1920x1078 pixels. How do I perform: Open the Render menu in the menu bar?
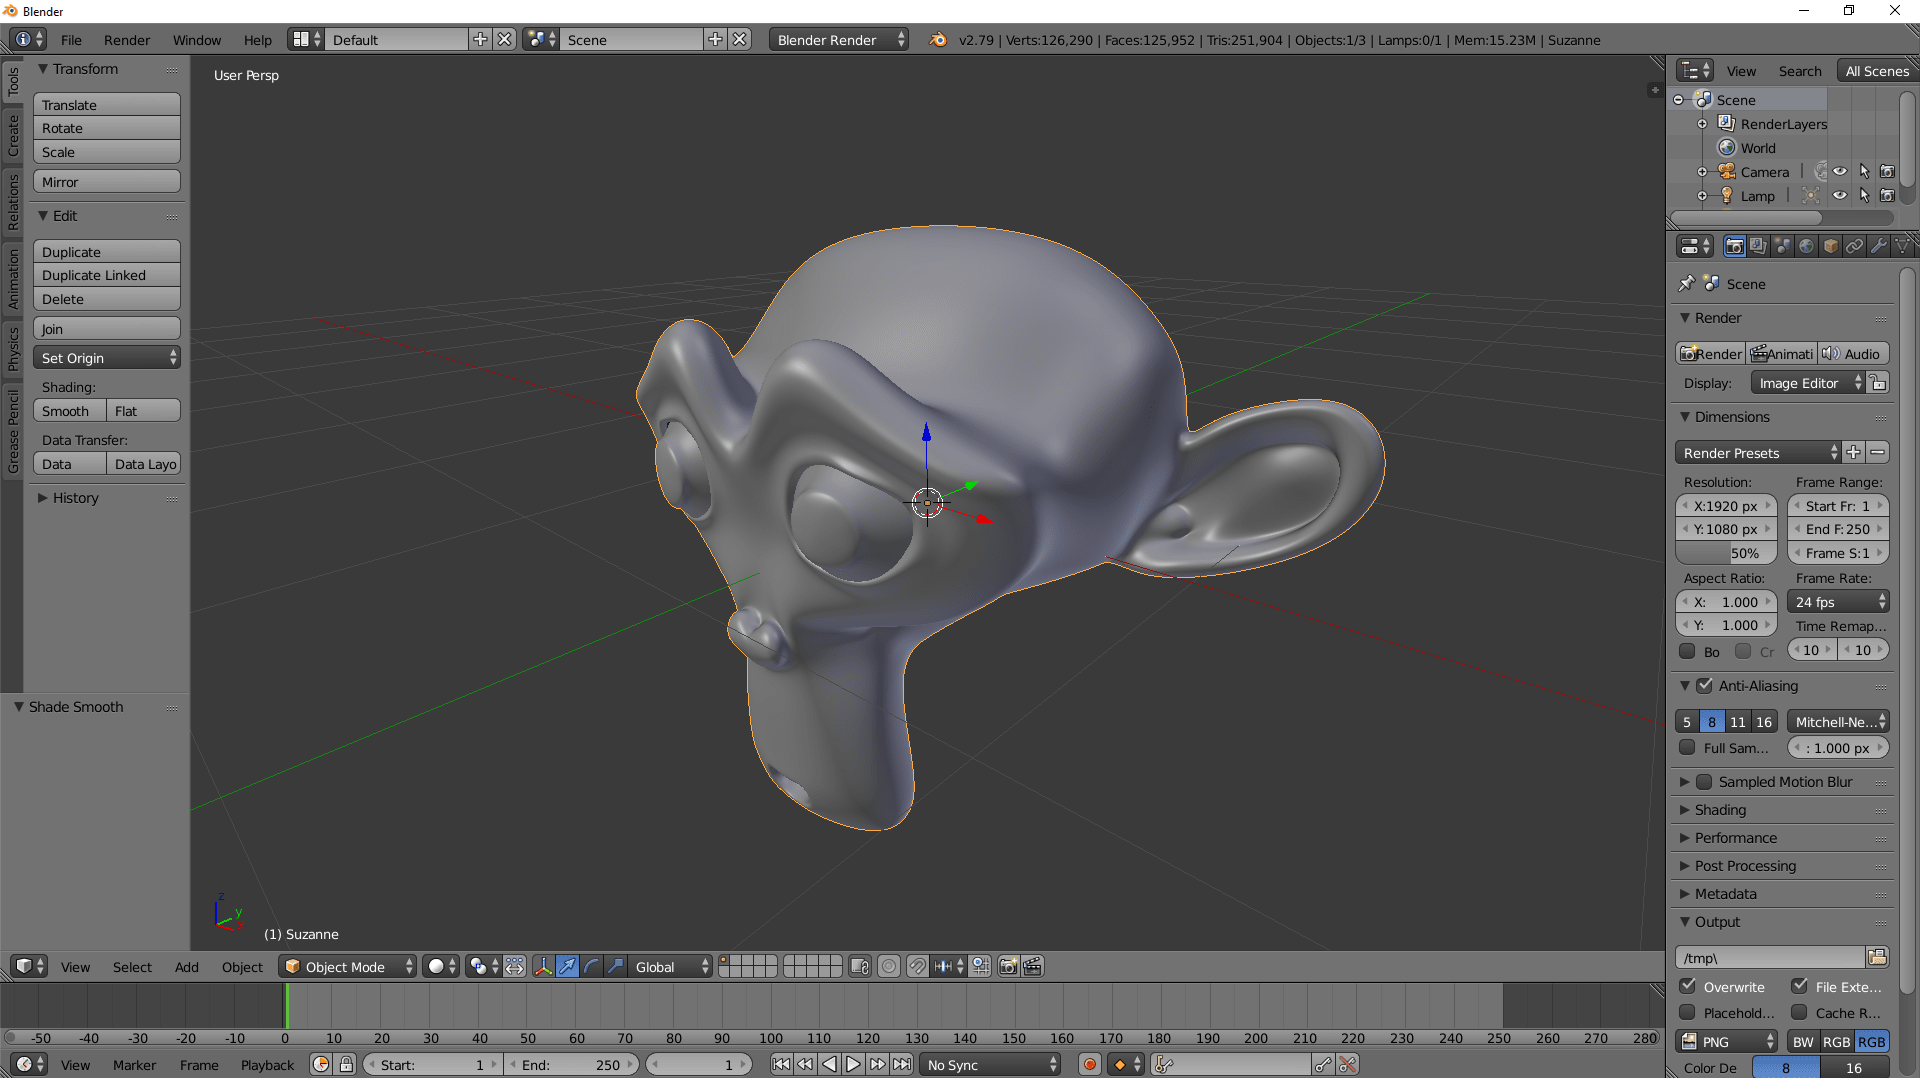click(x=126, y=40)
